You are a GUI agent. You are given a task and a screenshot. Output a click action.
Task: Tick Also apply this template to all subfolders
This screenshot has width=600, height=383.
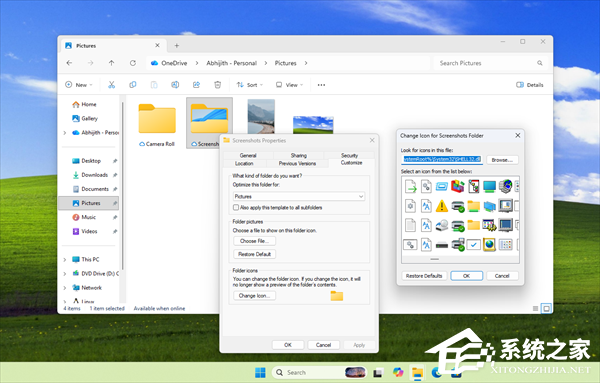(x=236, y=207)
